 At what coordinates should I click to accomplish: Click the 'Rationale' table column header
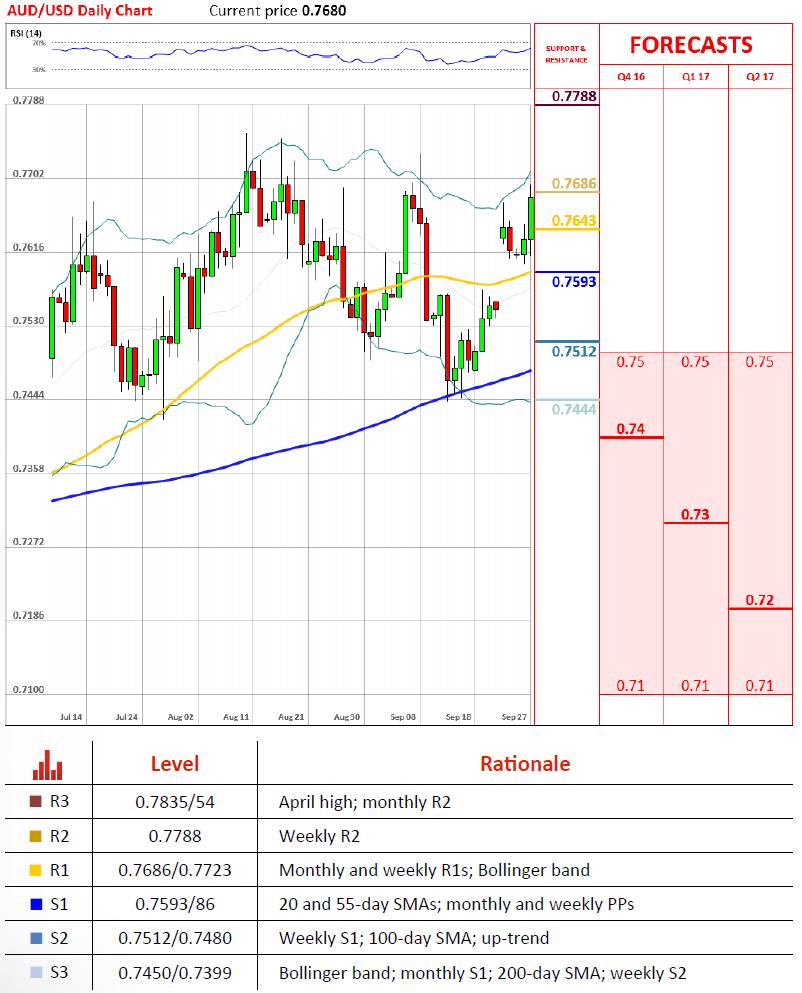pyautogui.click(x=525, y=764)
